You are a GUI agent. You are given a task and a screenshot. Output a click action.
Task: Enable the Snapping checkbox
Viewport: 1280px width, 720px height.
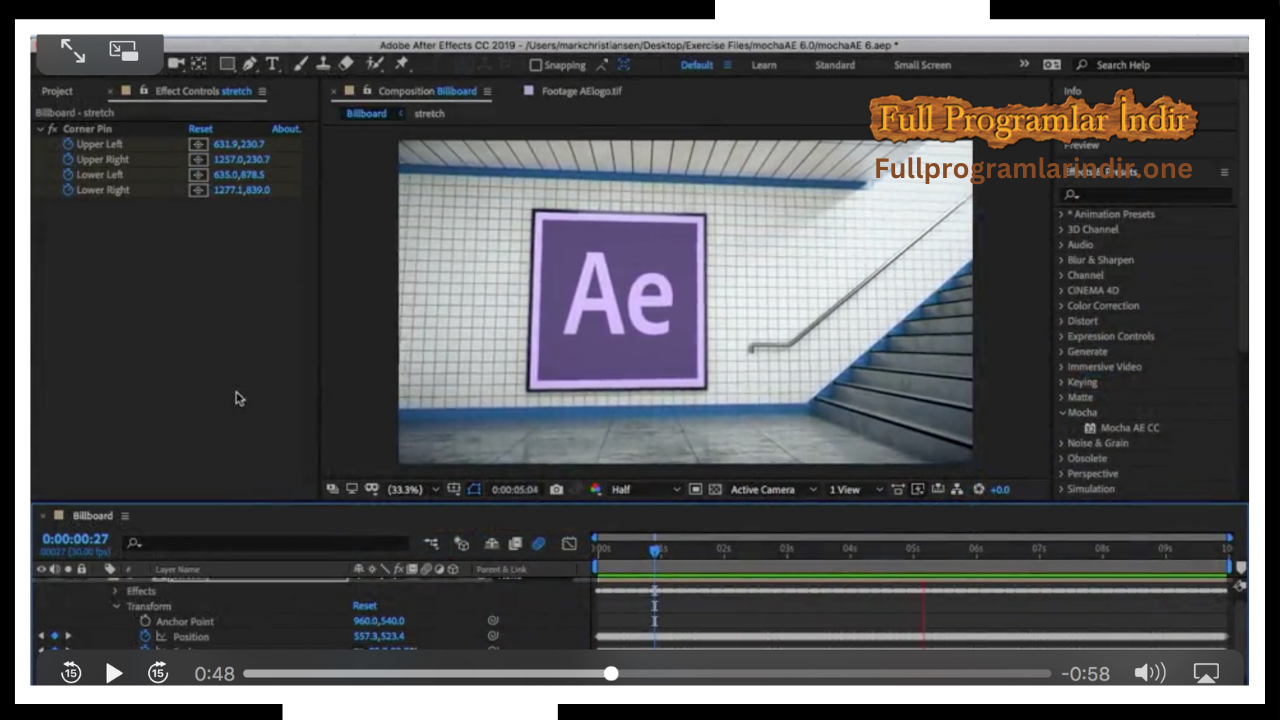click(535, 65)
